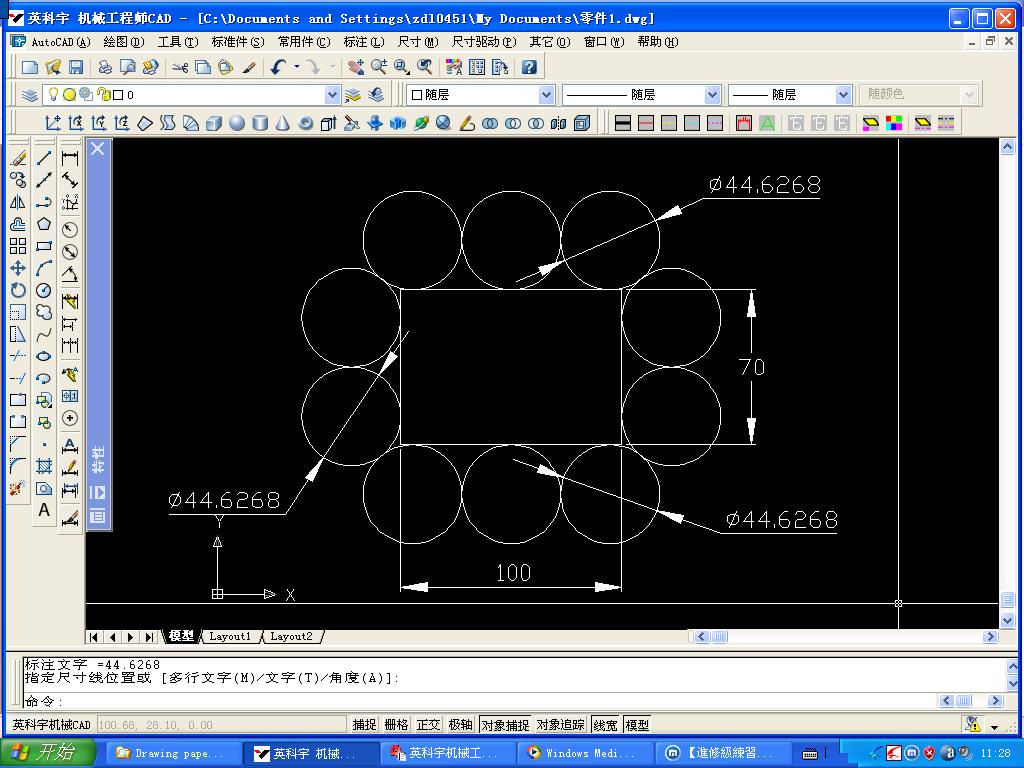Screen dimensions: 1024x768
Task: Open the 标准件(S) menu
Action: [238, 42]
